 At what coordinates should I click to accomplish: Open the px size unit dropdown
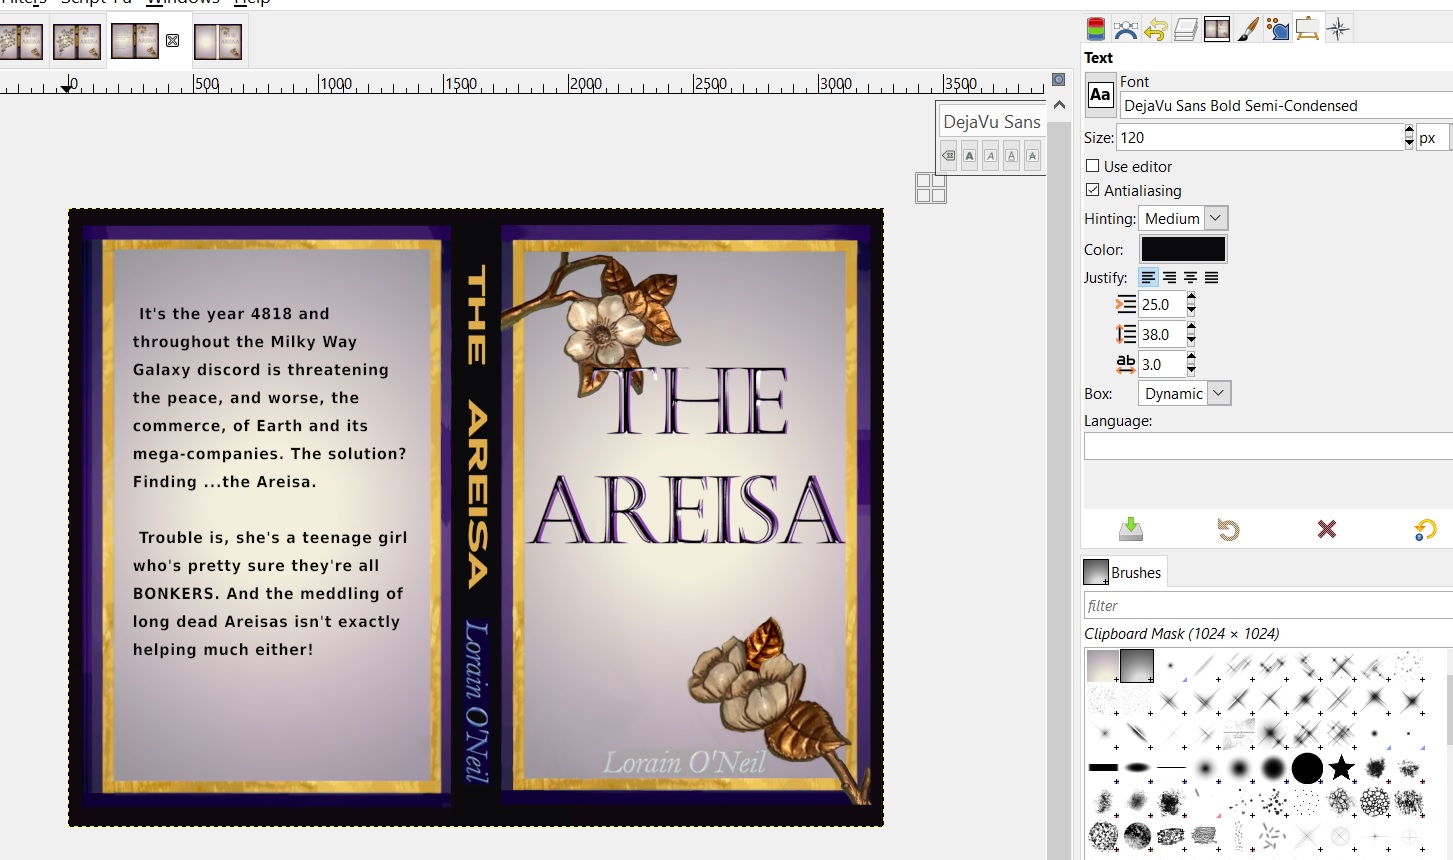1433,138
